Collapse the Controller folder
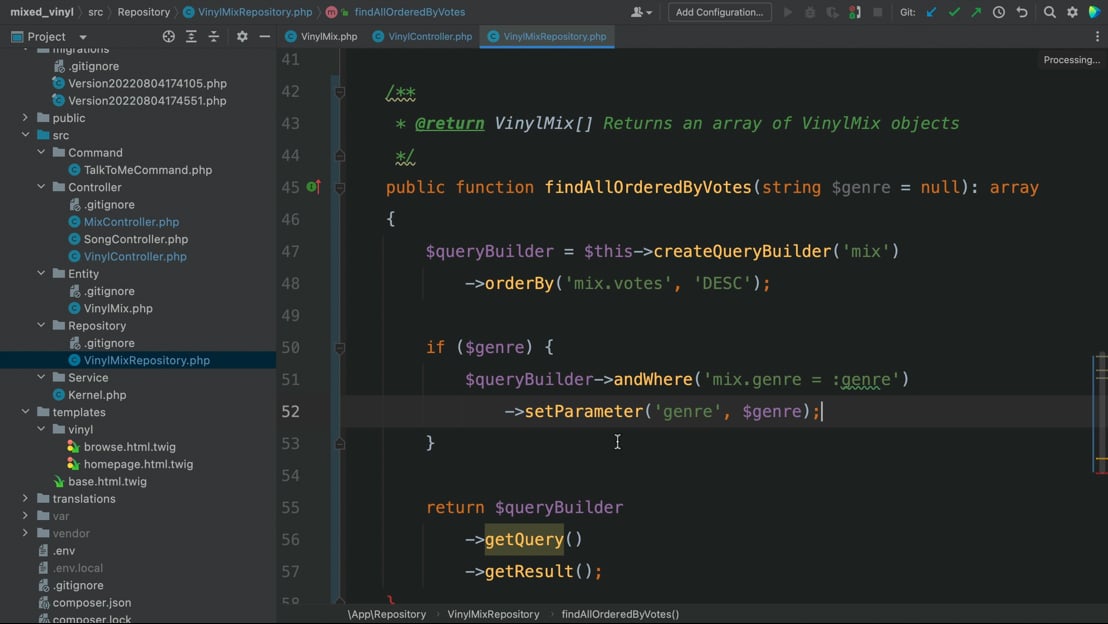Image resolution: width=1108 pixels, height=624 pixels. click(41, 187)
